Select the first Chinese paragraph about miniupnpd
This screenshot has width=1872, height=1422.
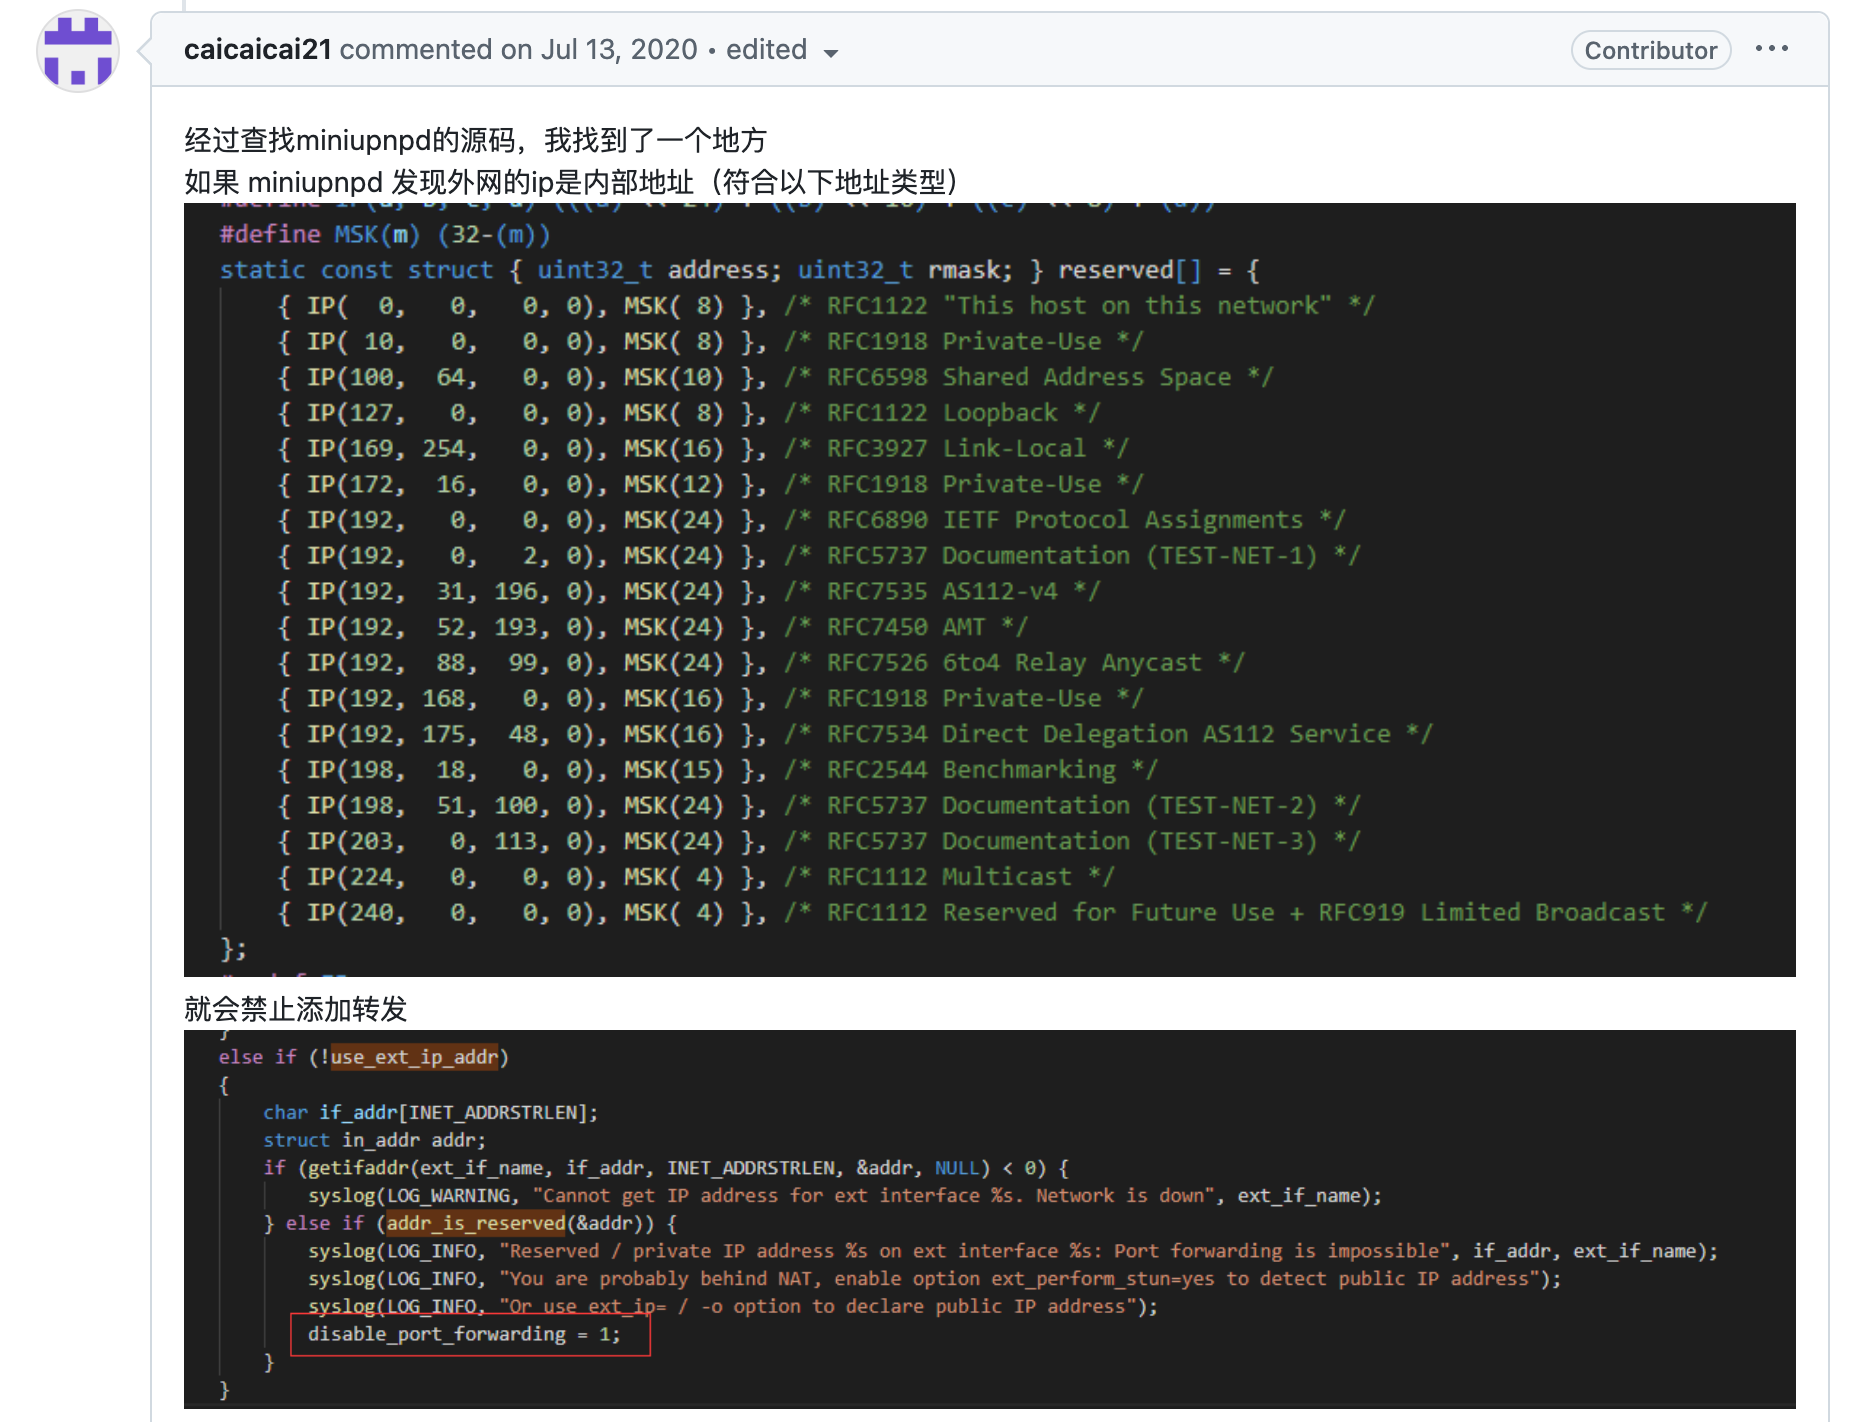coord(475,139)
